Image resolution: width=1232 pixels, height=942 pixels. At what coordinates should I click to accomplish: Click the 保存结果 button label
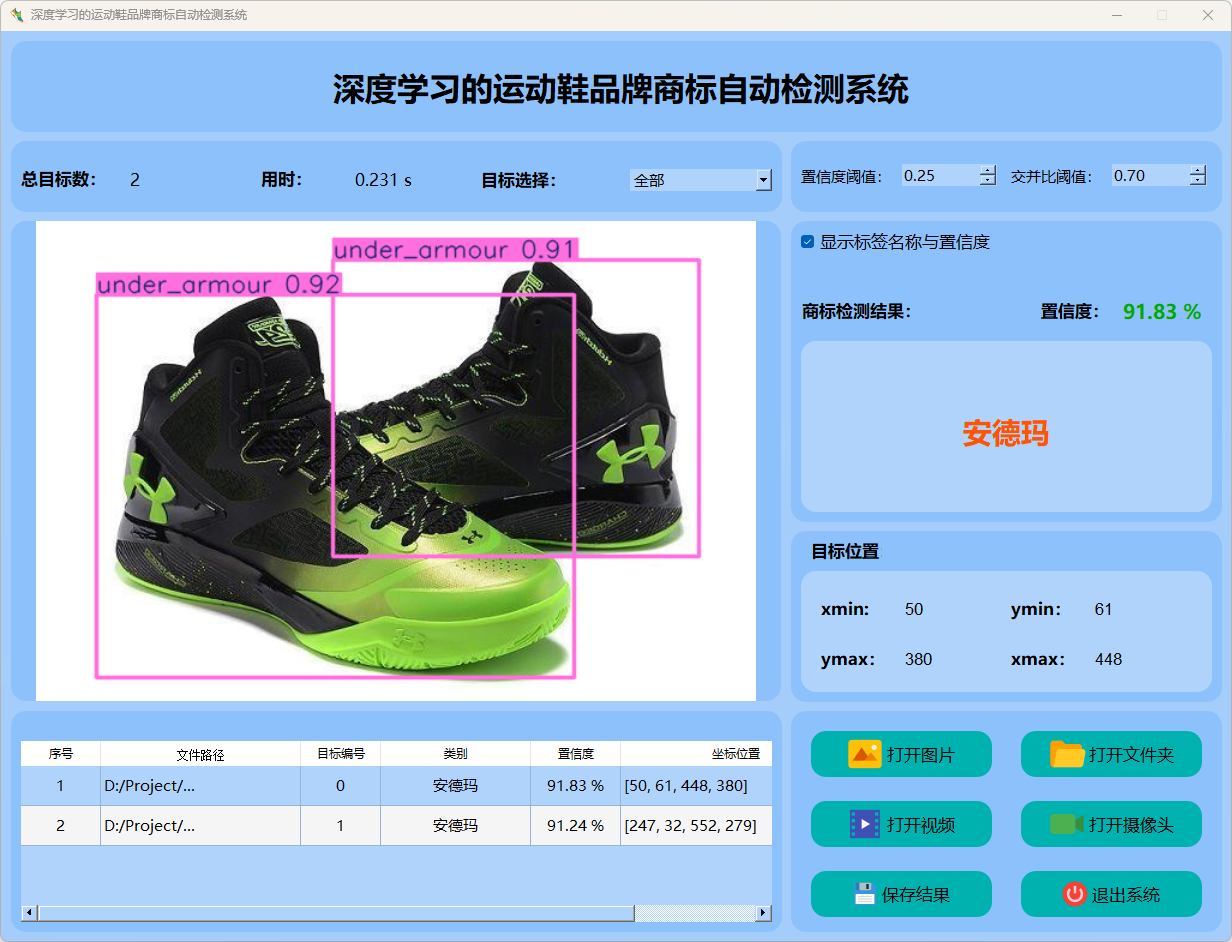pos(915,895)
